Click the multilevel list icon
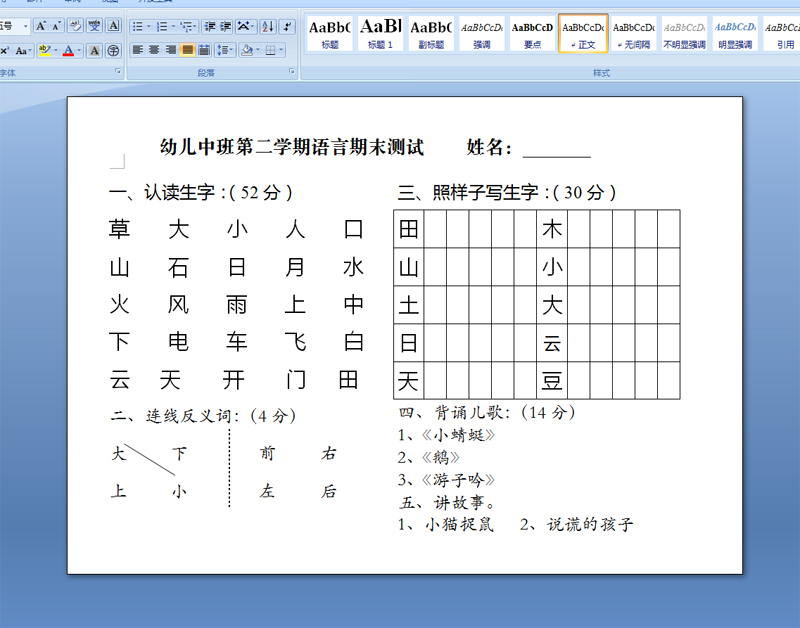 [186, 26]
